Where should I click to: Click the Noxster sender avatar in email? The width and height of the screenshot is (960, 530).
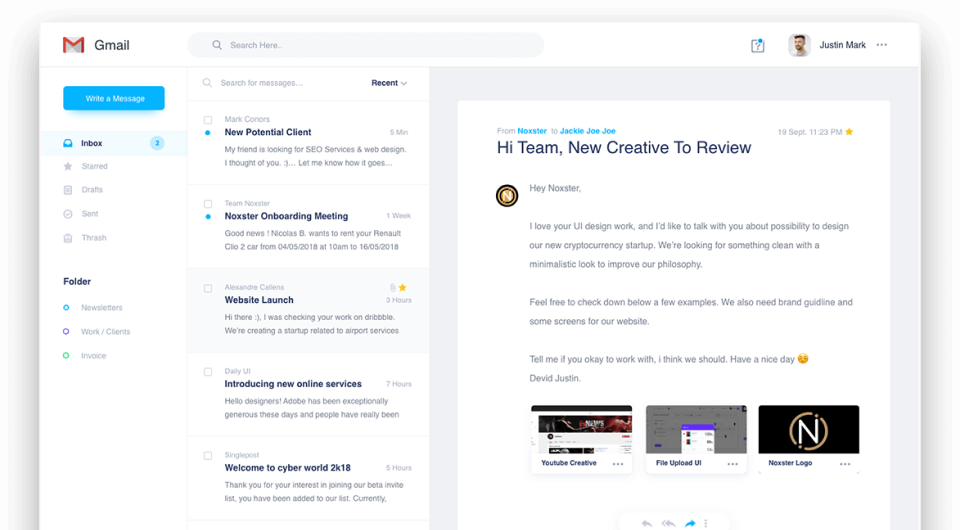(507, 196)
